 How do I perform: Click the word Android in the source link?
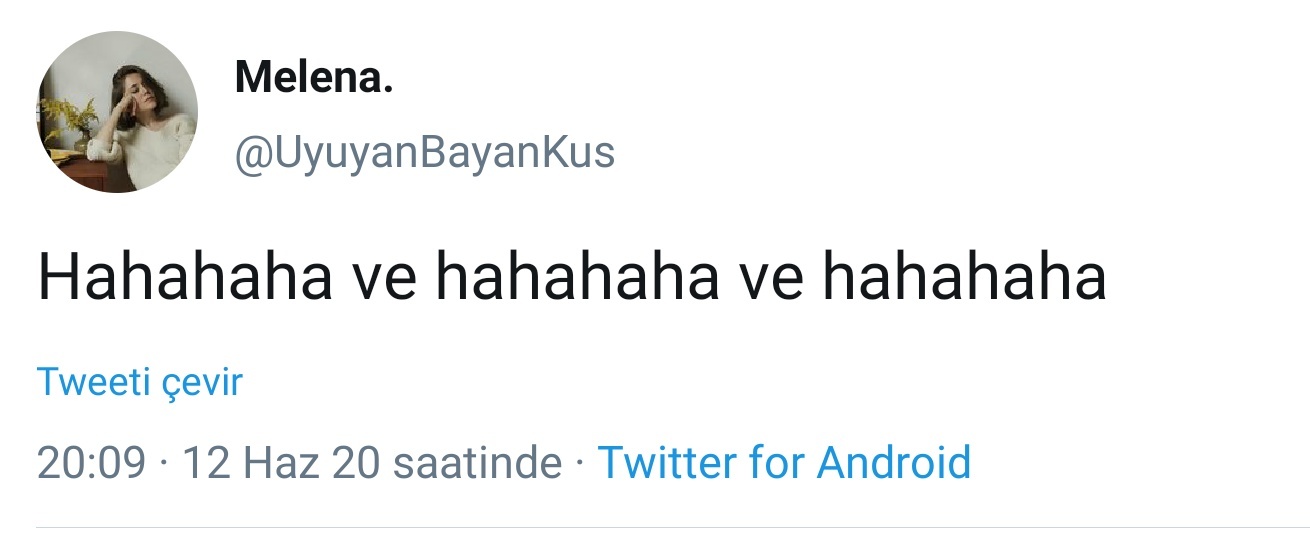click(x=894, y=463)
